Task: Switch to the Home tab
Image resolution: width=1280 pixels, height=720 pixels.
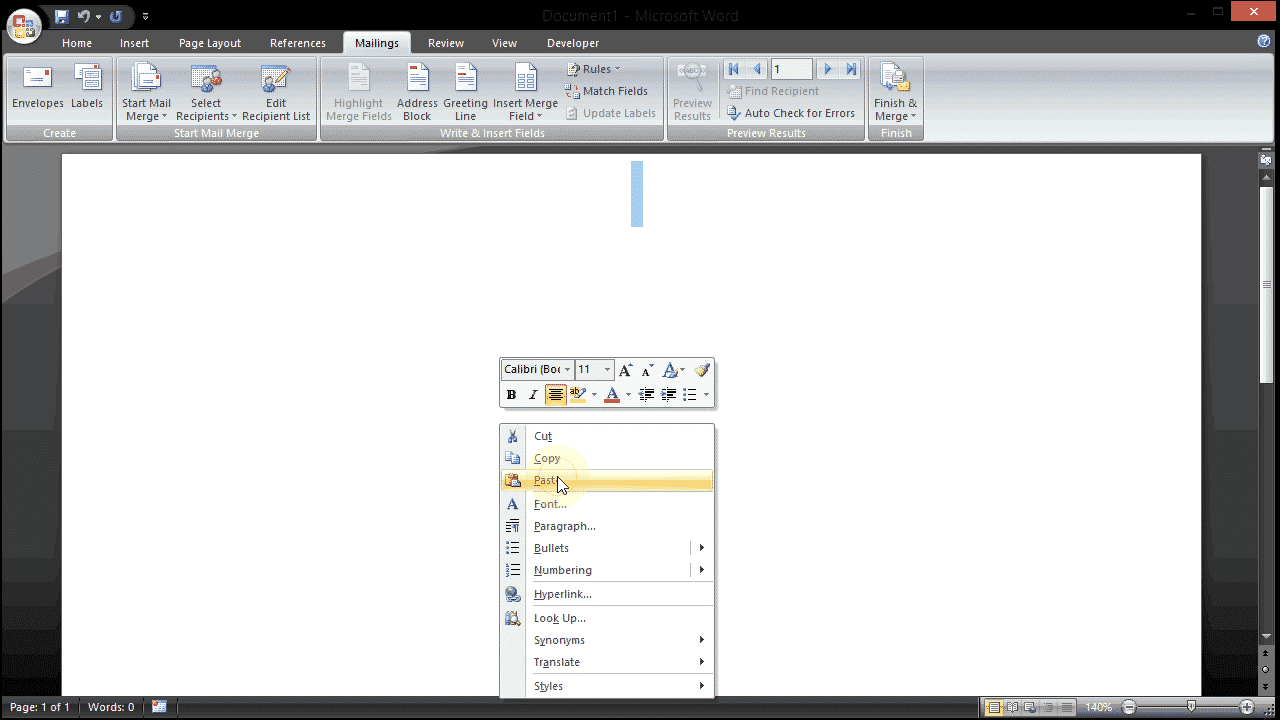Action: click(x=77, y=43)
